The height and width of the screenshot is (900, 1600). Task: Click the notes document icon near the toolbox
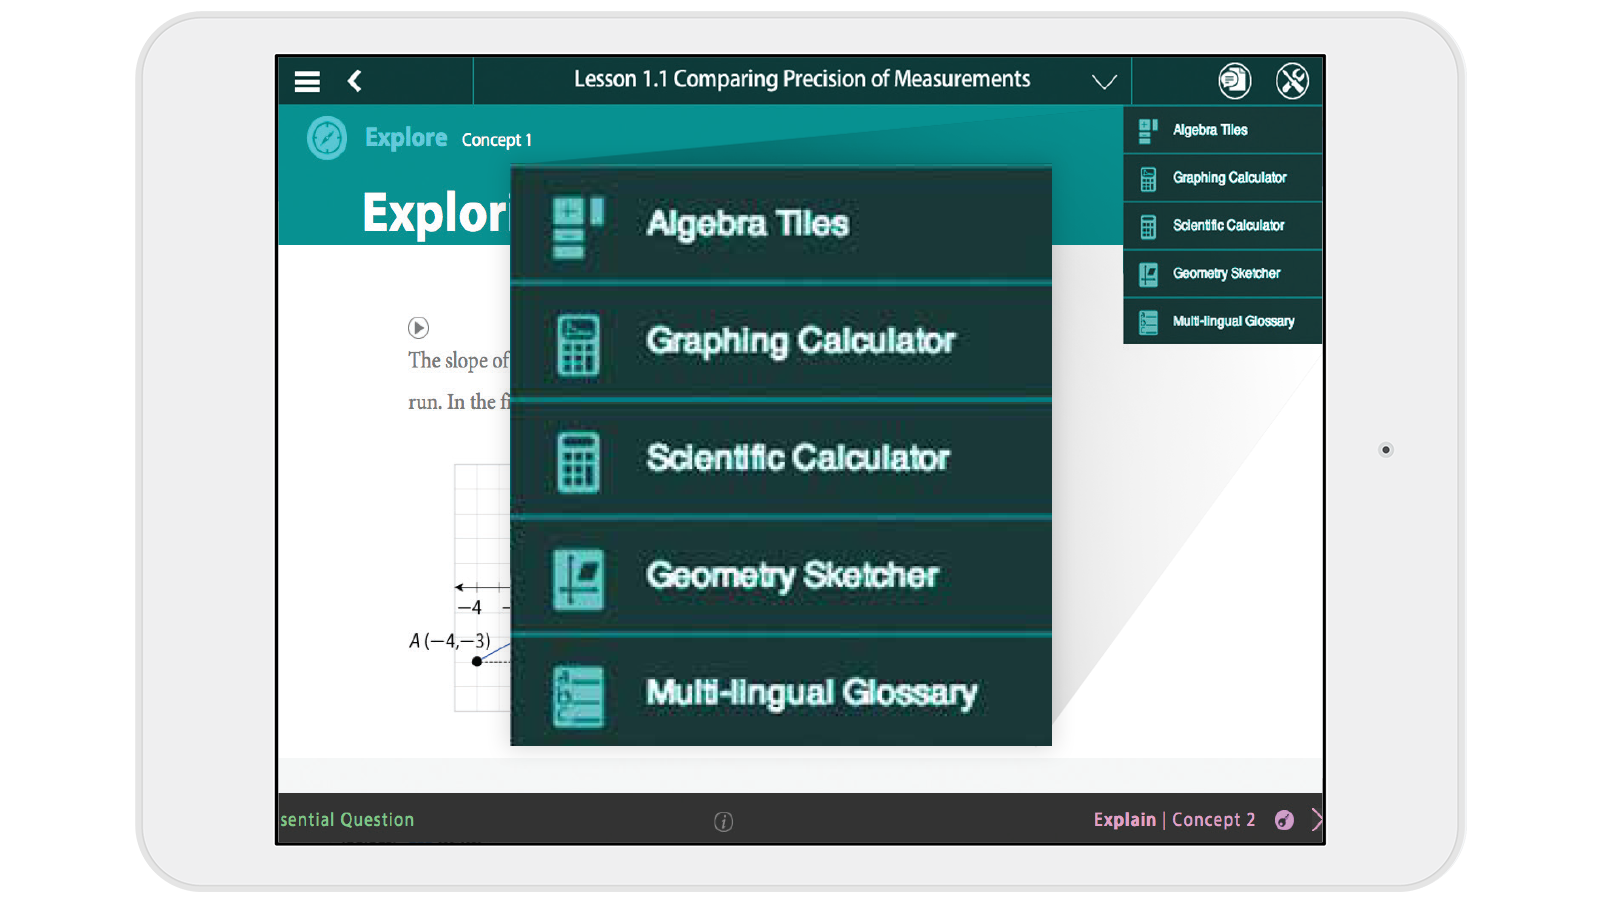click(x=1234, y=80)
